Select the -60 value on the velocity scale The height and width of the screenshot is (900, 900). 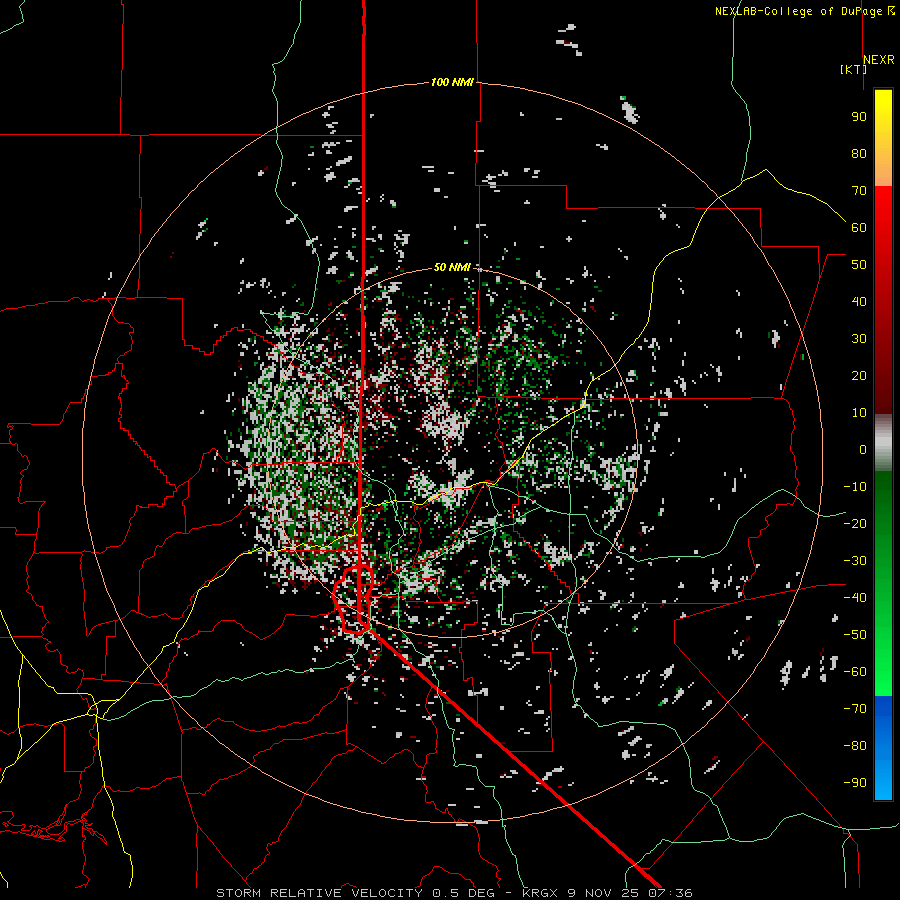tap(855, 672)
